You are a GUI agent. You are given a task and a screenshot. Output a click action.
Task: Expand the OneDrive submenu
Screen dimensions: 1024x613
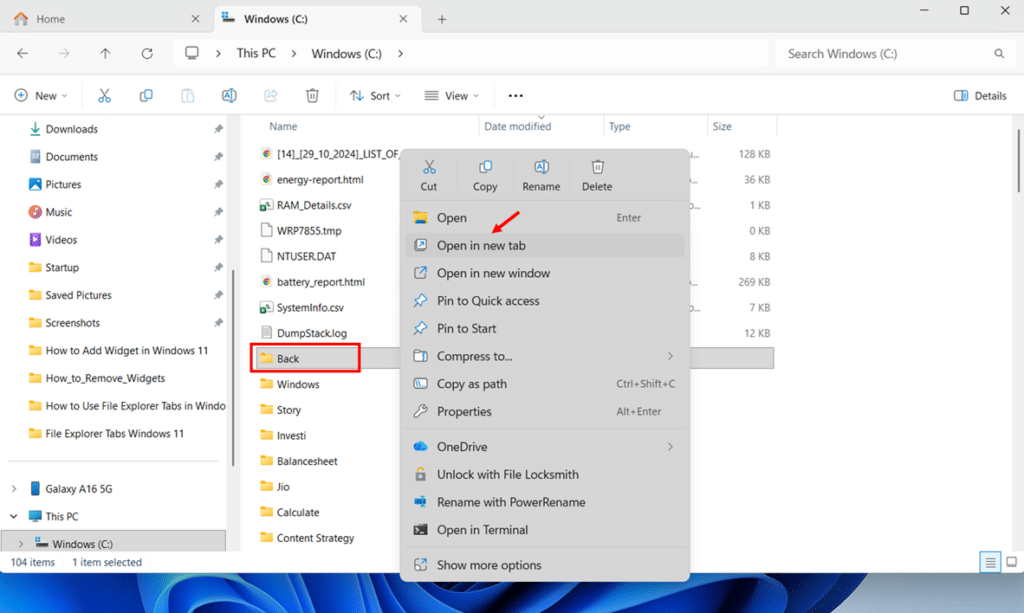(670, 447)
